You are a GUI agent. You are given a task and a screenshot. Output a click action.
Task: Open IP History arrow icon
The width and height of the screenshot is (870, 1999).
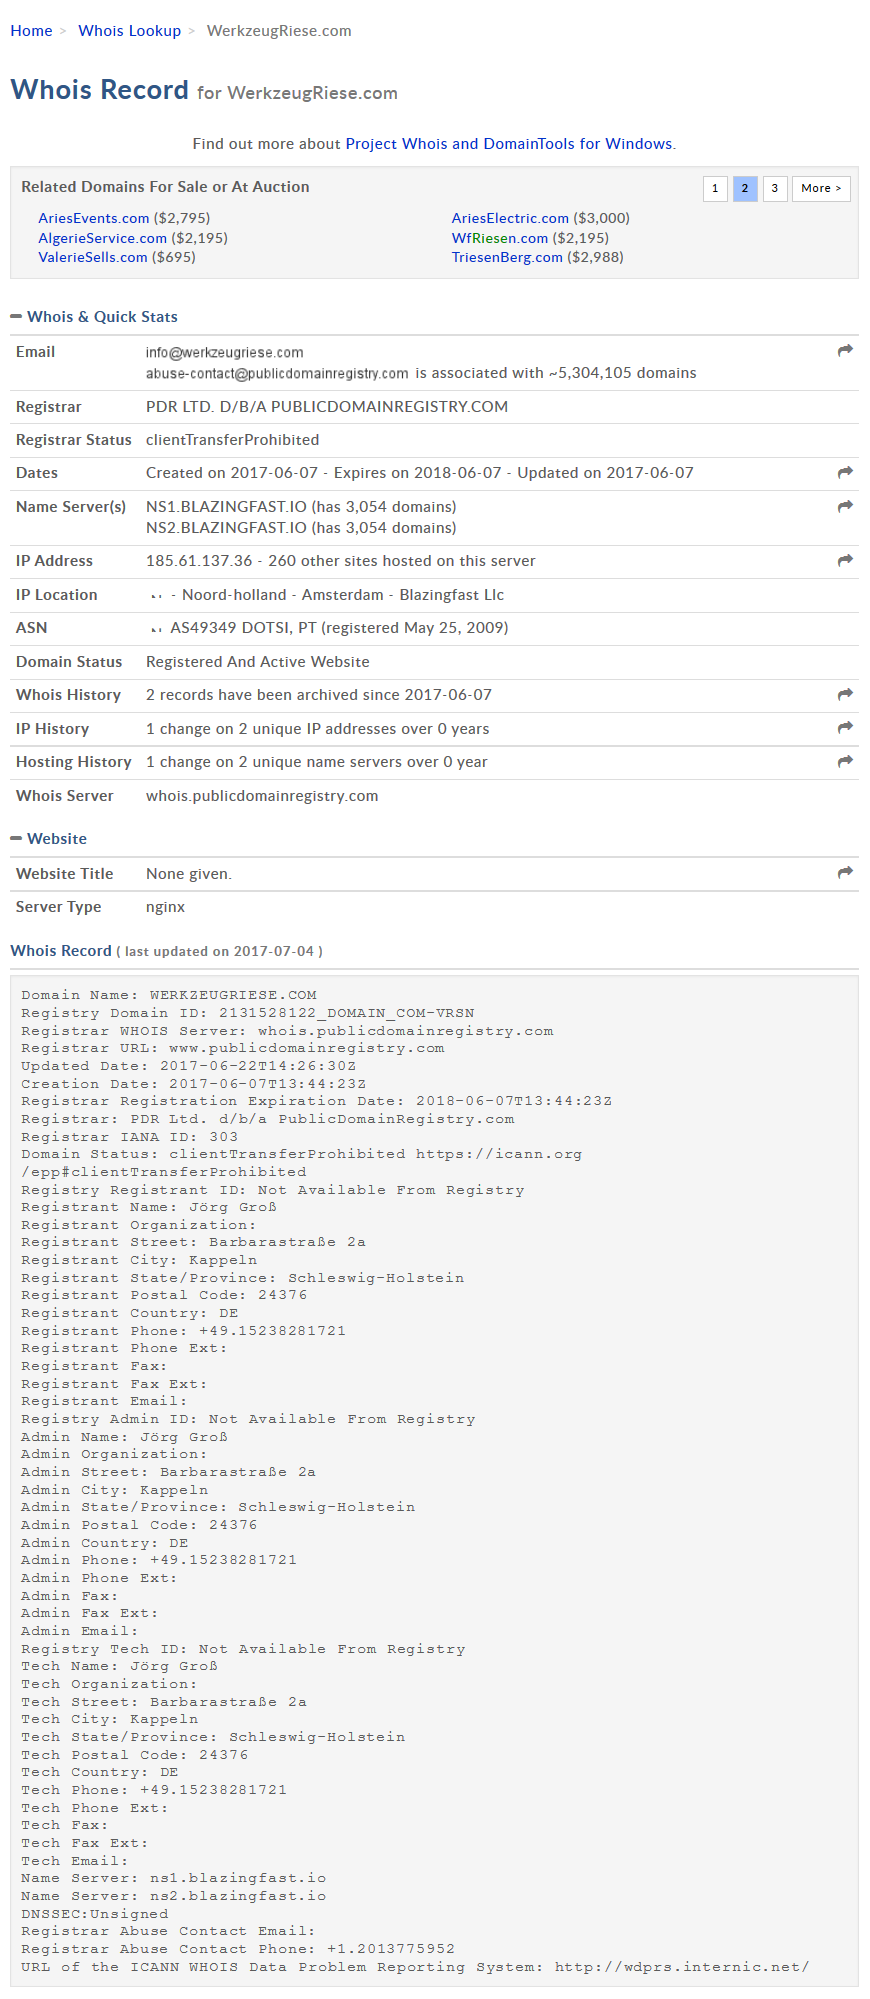click(845, 727)
